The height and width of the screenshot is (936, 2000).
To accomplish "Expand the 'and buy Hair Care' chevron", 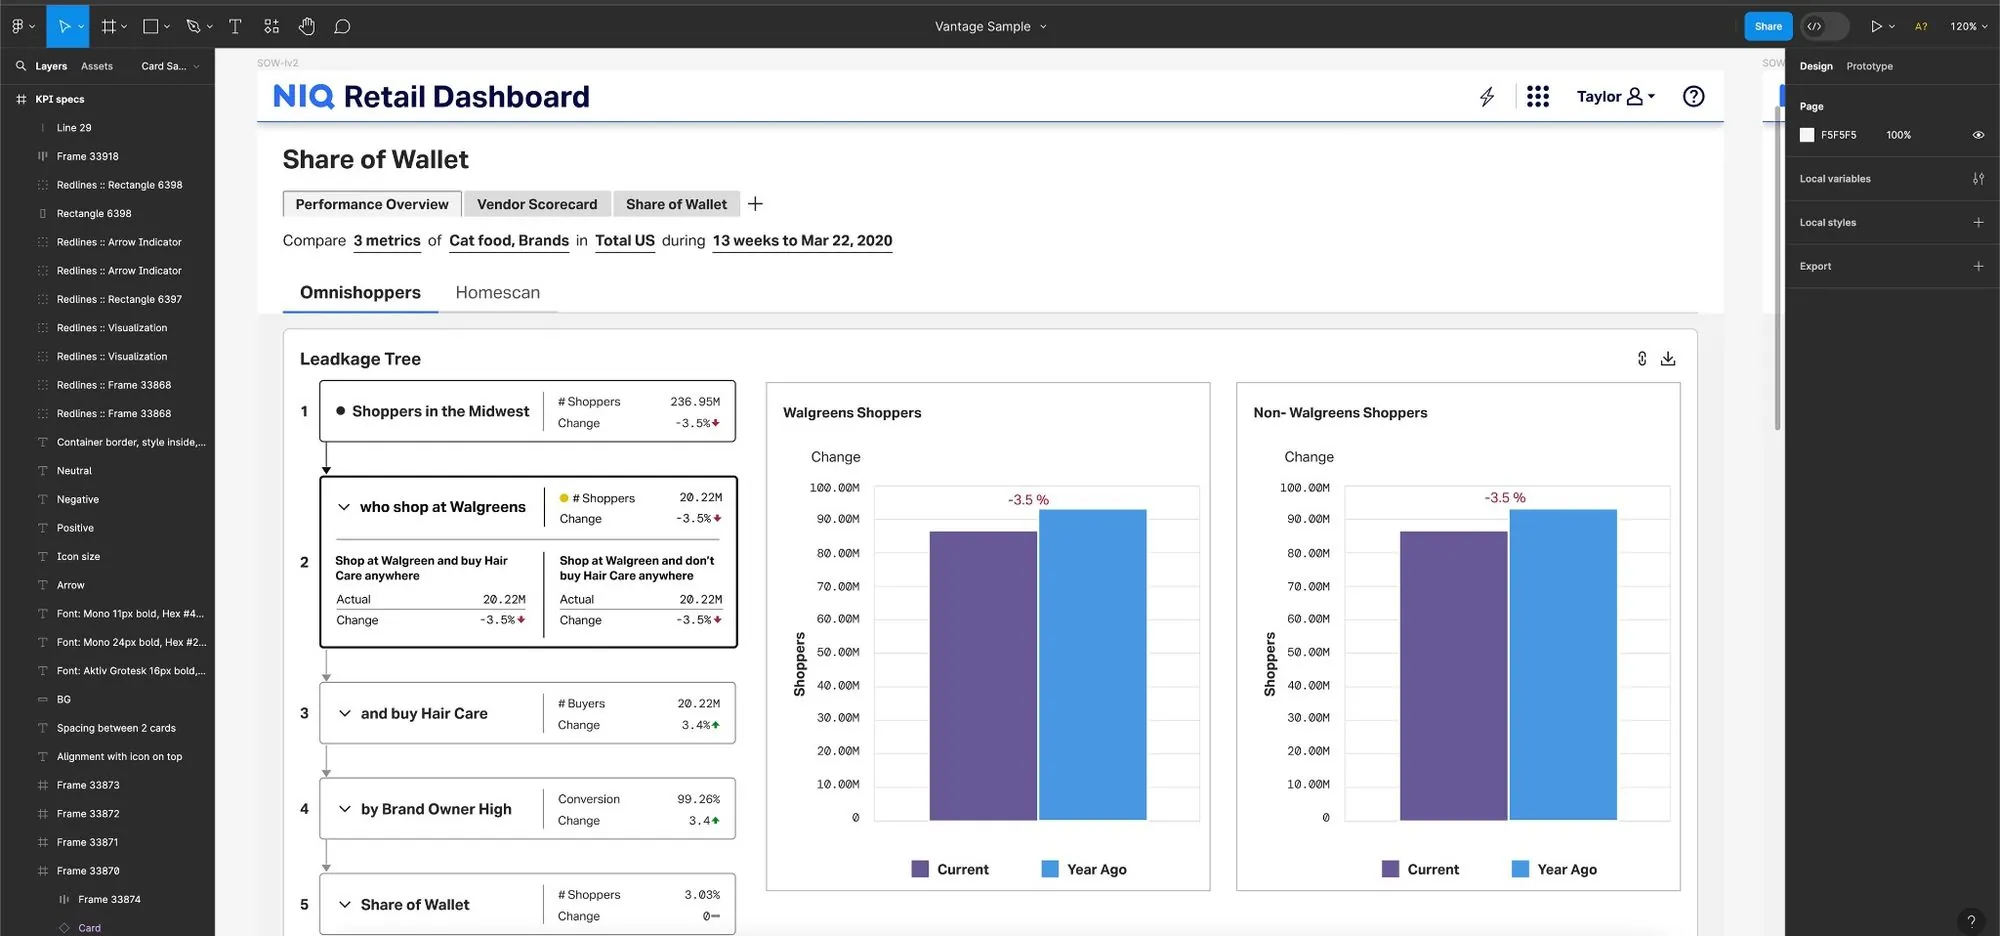I will pos(345,713).
